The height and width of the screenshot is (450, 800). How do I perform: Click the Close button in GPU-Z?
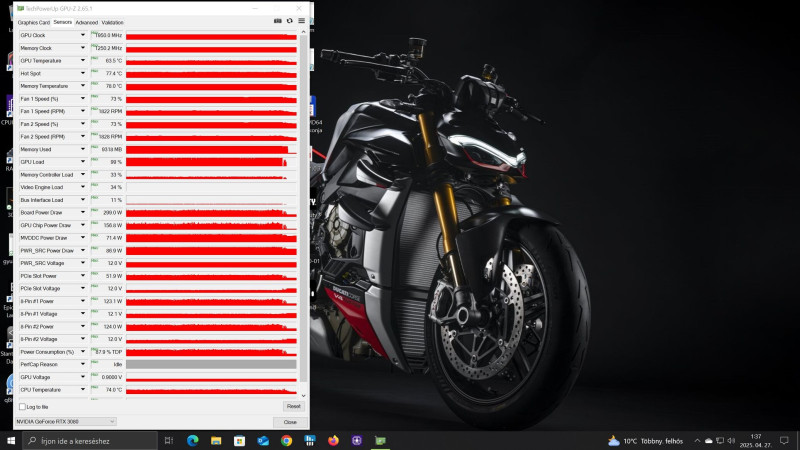(x=290, y=422)
